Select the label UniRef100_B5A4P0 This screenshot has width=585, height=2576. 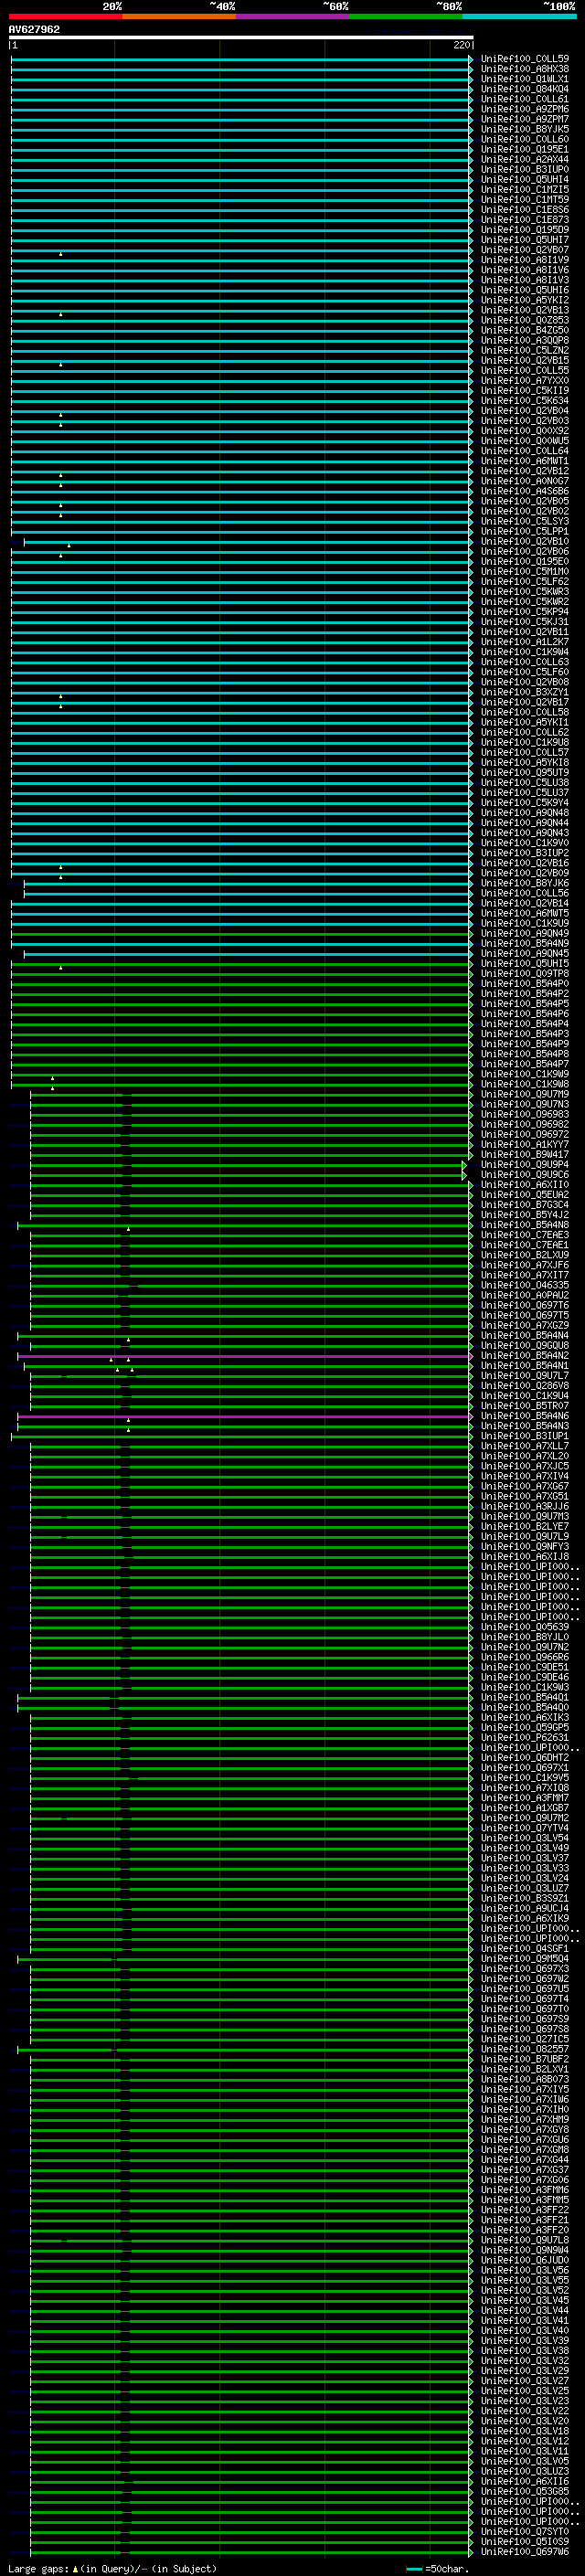point(525,984)
